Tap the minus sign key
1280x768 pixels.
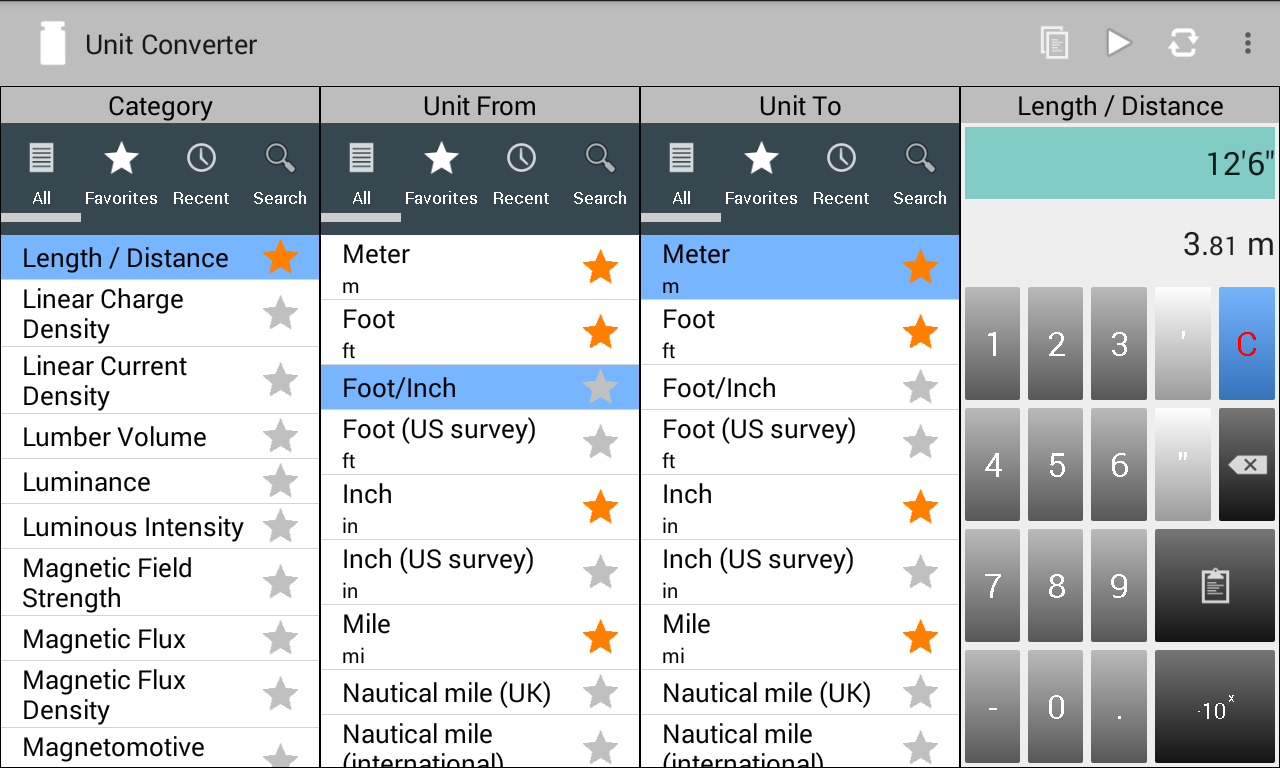[993, 707]
